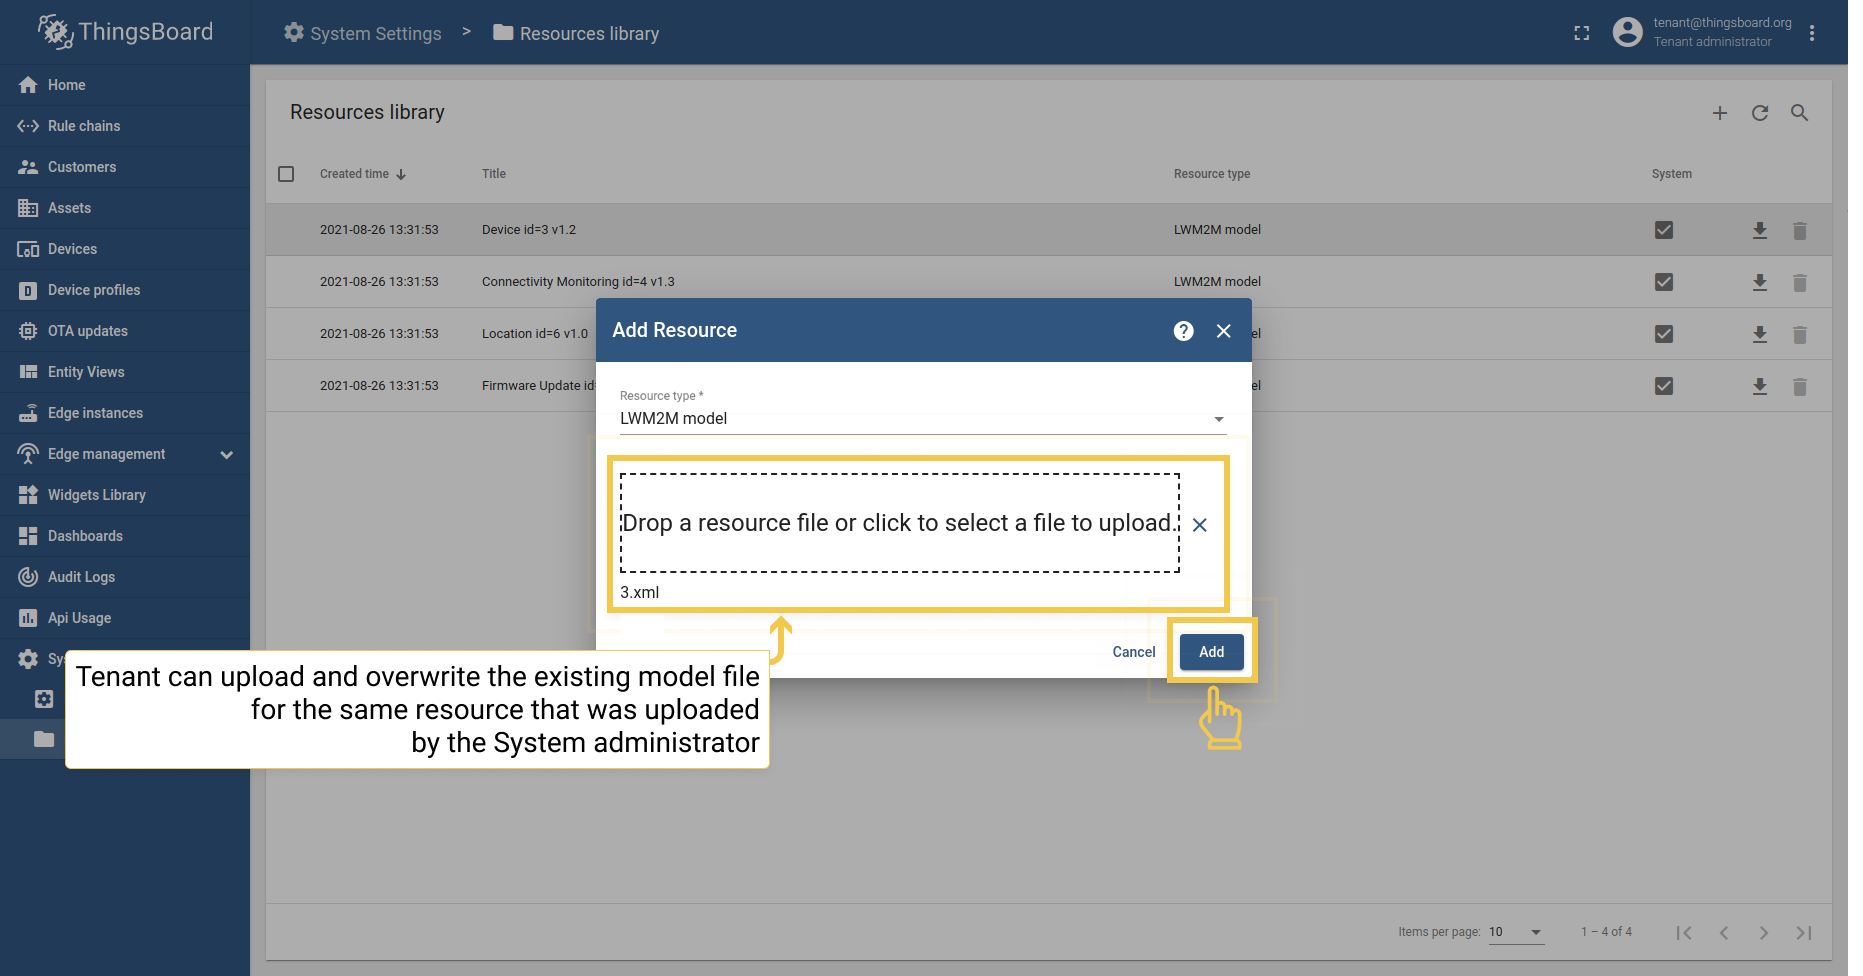This screenshot has height=976, width=1863.
Task: Click the file drop zone to select a file
Action: (x=900, y=523)
